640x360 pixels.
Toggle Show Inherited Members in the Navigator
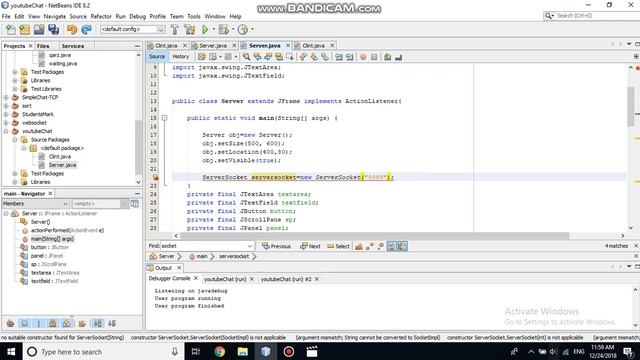point(11,324)
